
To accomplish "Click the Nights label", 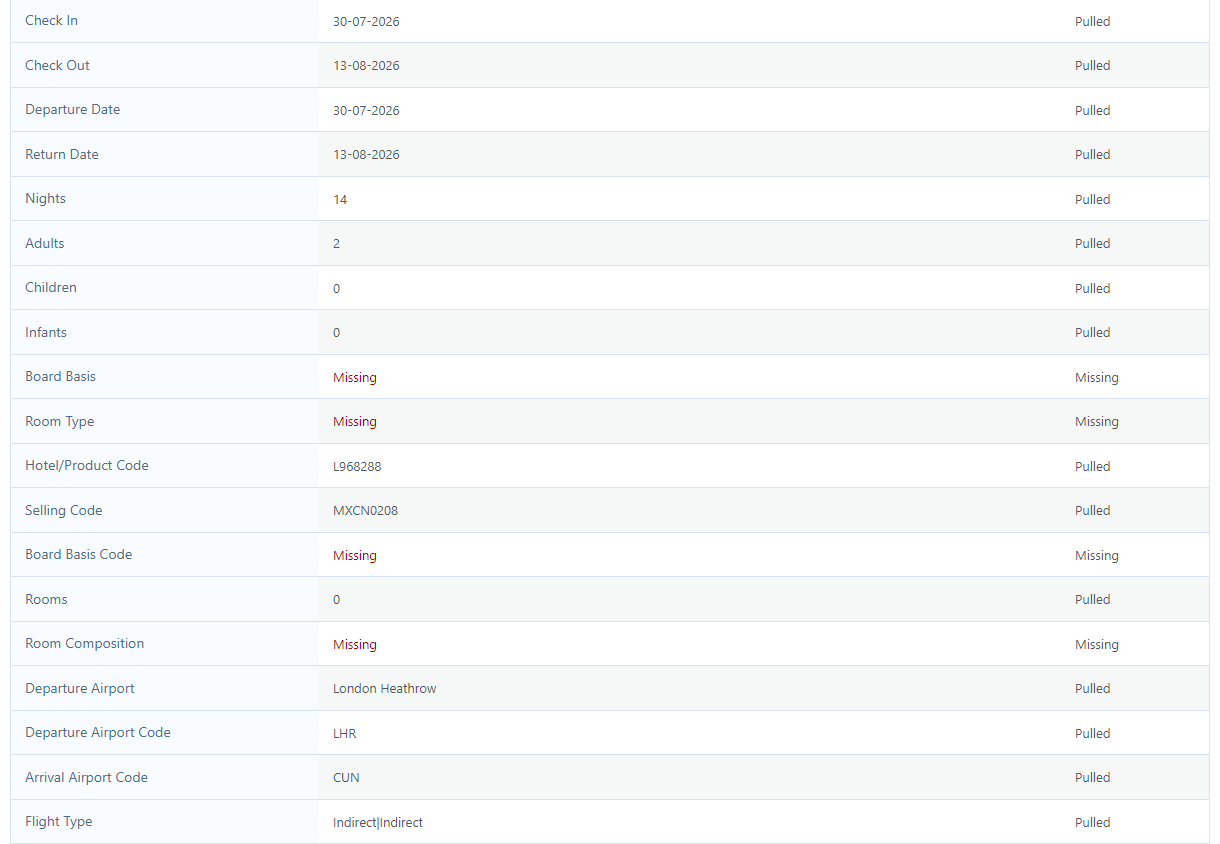I will [x=45, y=199].
